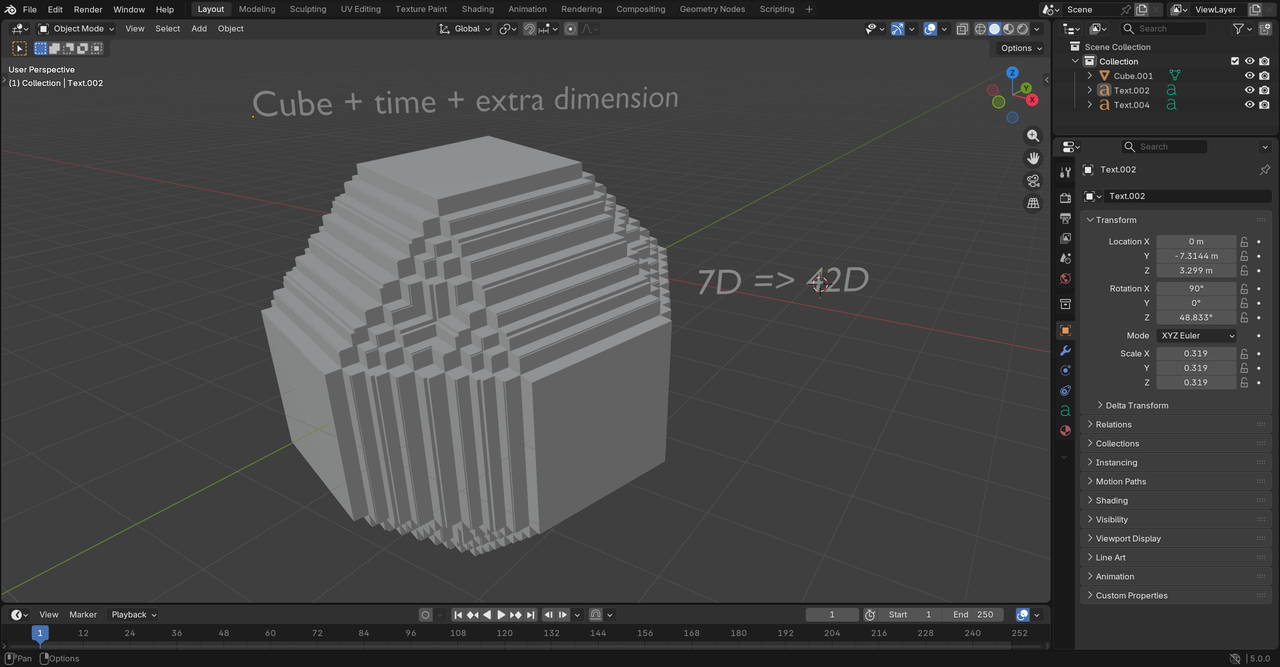
Task: Open the Physics properties tab
Action: 1065,370
